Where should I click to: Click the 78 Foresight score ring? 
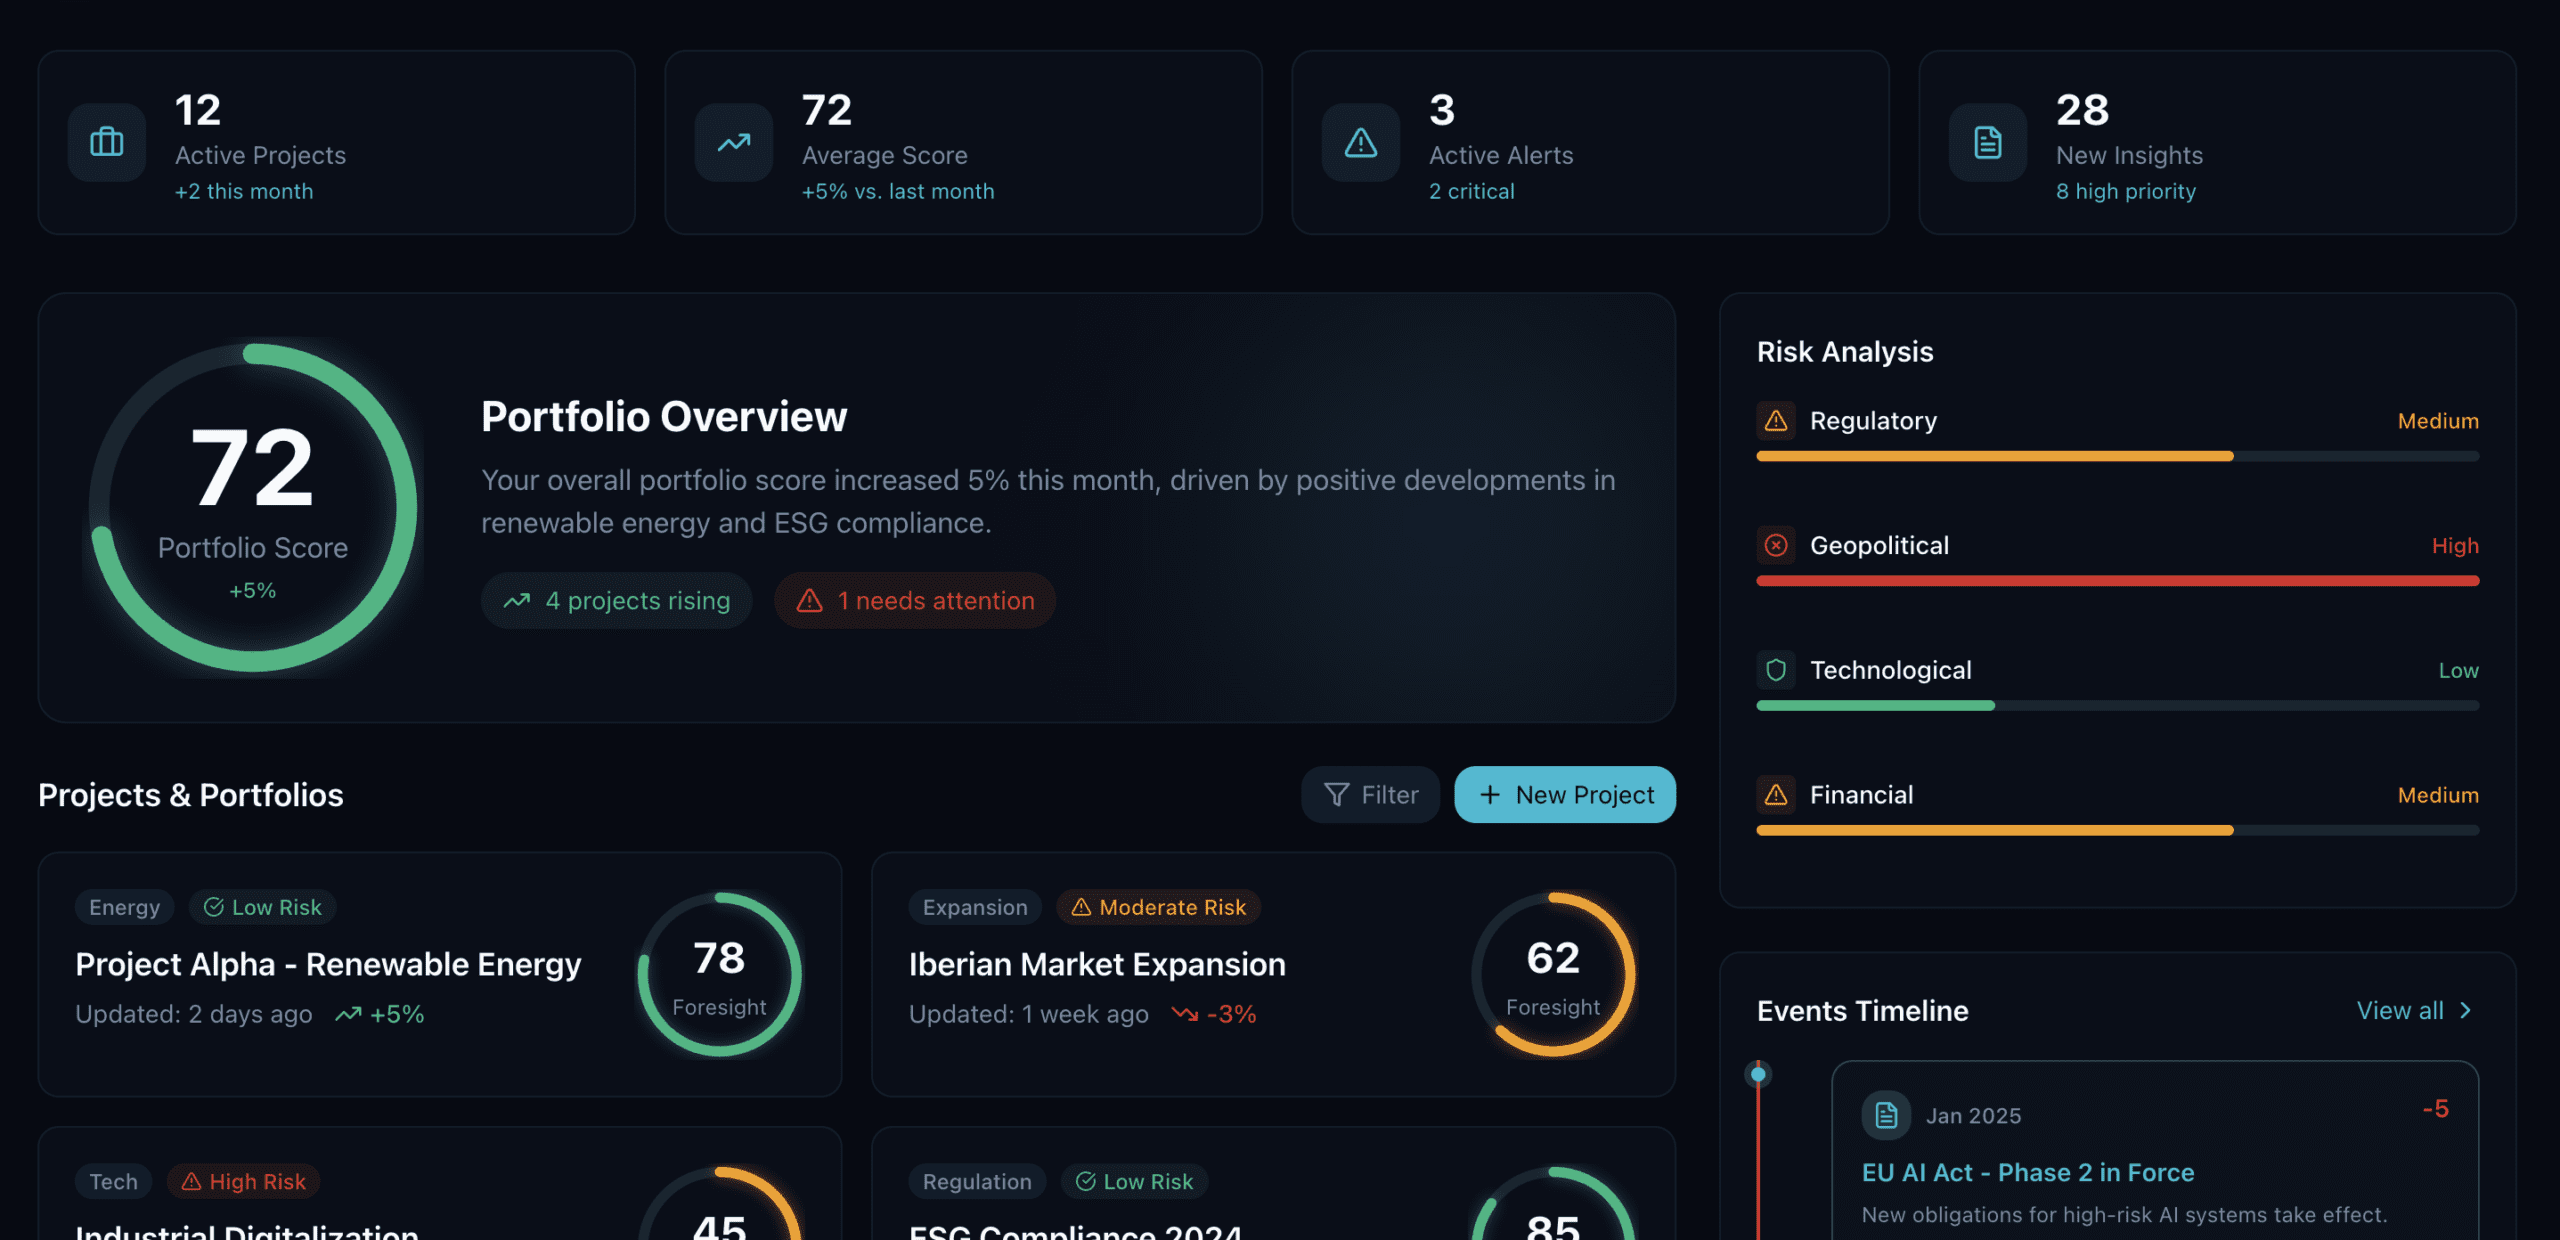[x=720, y=975]
